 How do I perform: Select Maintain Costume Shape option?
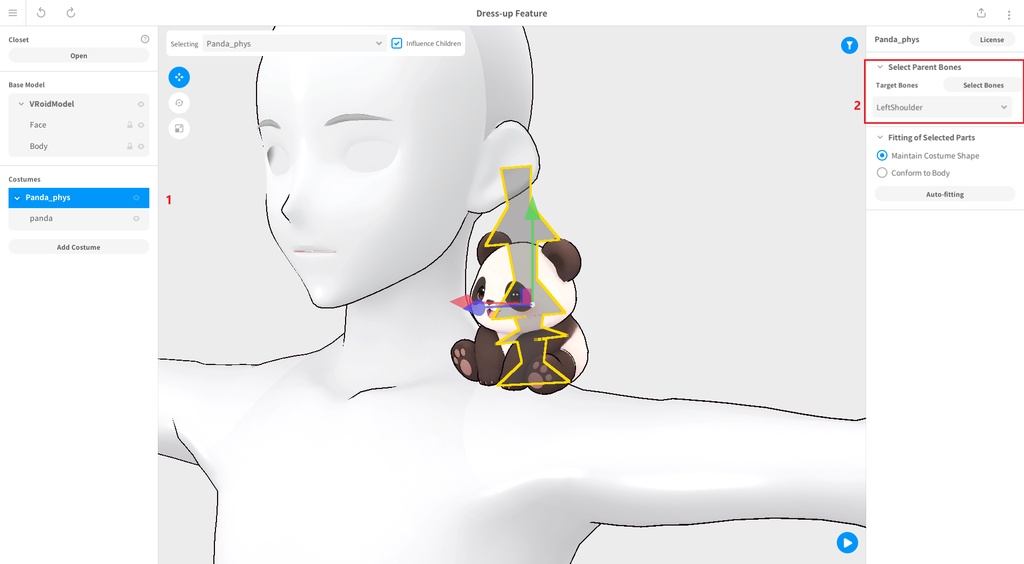pos(882,155)
